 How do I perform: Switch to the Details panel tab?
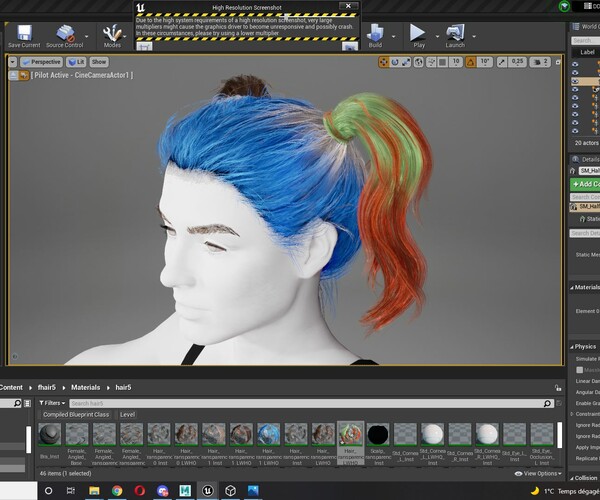pyautogui.click(x=585, y=159)
